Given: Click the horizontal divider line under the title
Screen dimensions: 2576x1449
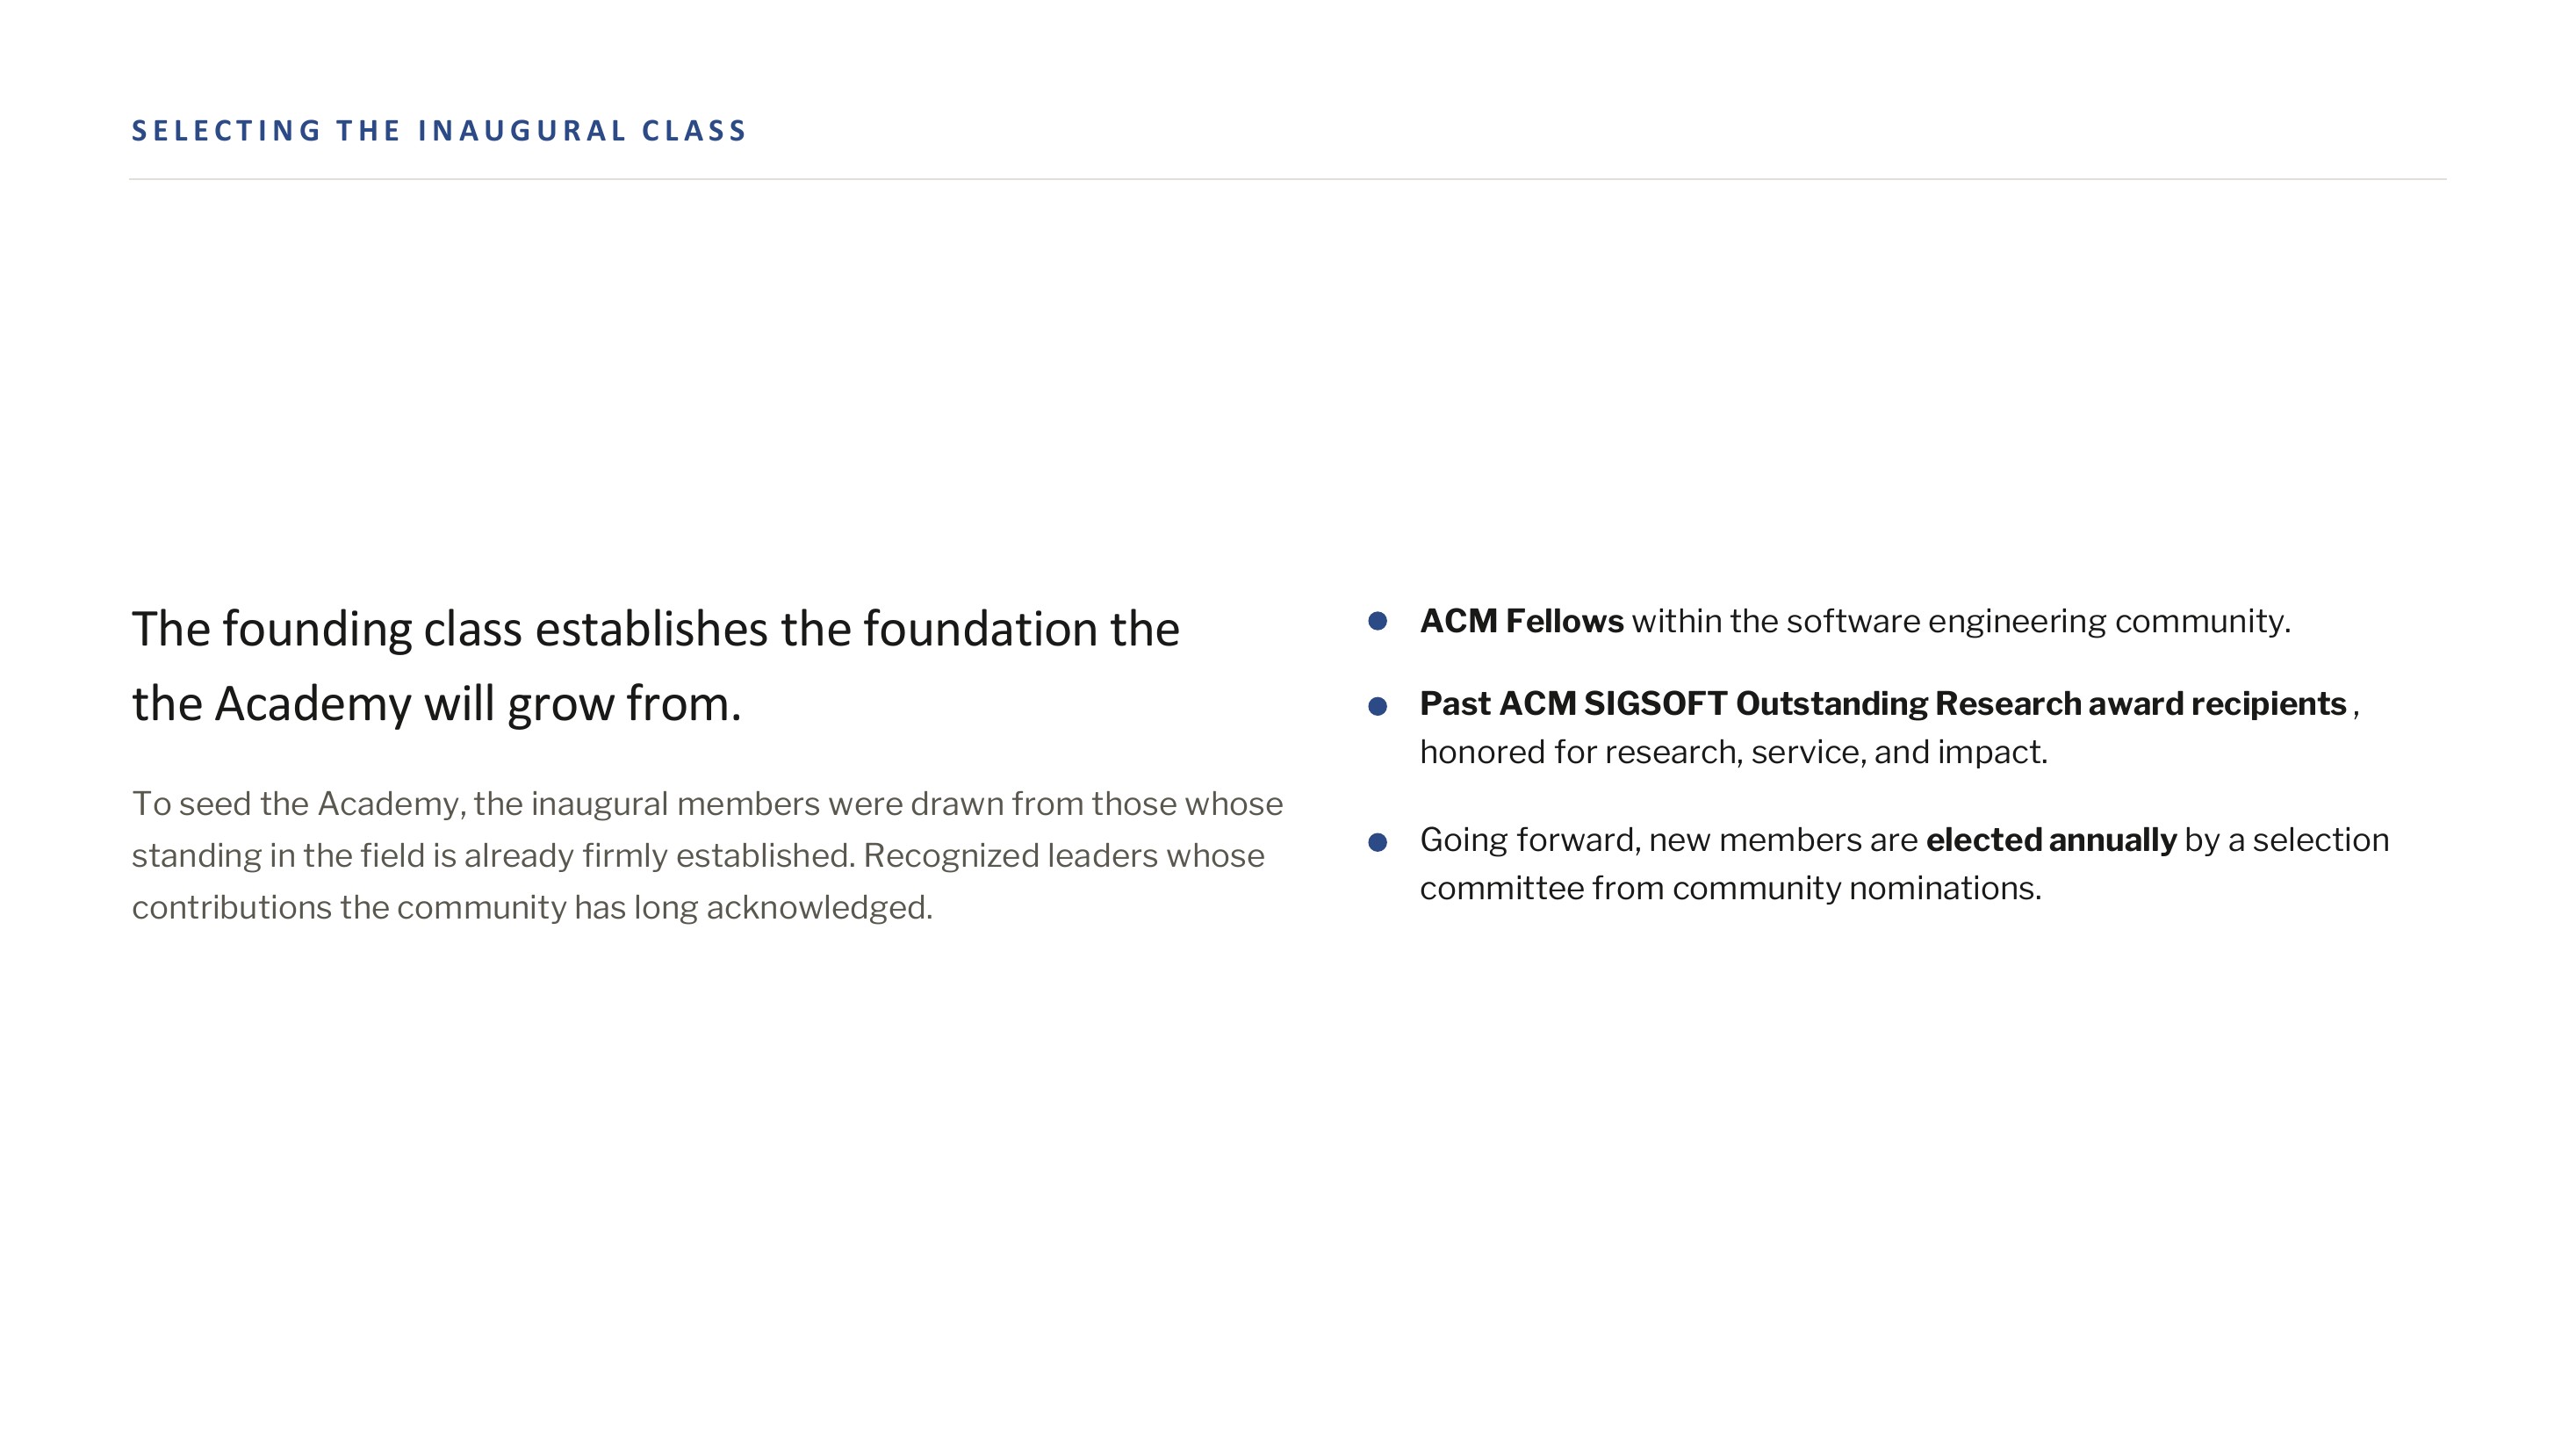Looking at the screenshot, I should [x=1287, y=179].
